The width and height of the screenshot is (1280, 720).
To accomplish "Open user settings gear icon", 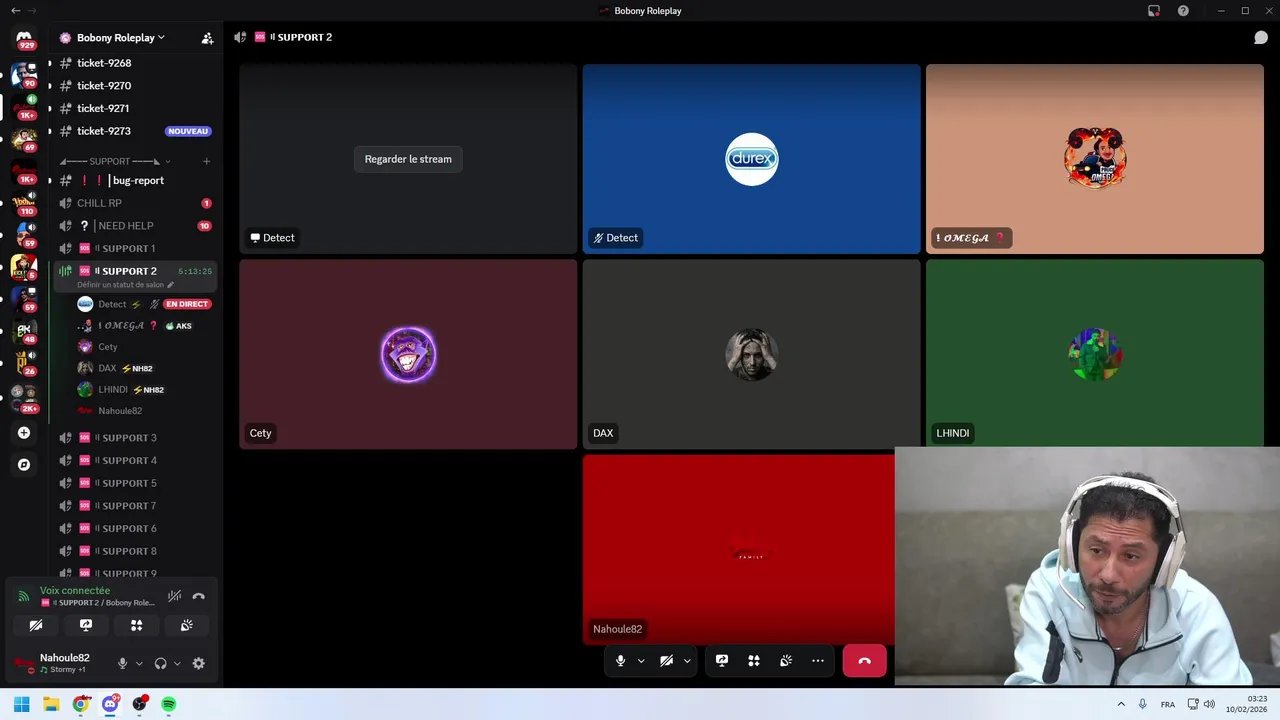I will click(x=198, y=663).
